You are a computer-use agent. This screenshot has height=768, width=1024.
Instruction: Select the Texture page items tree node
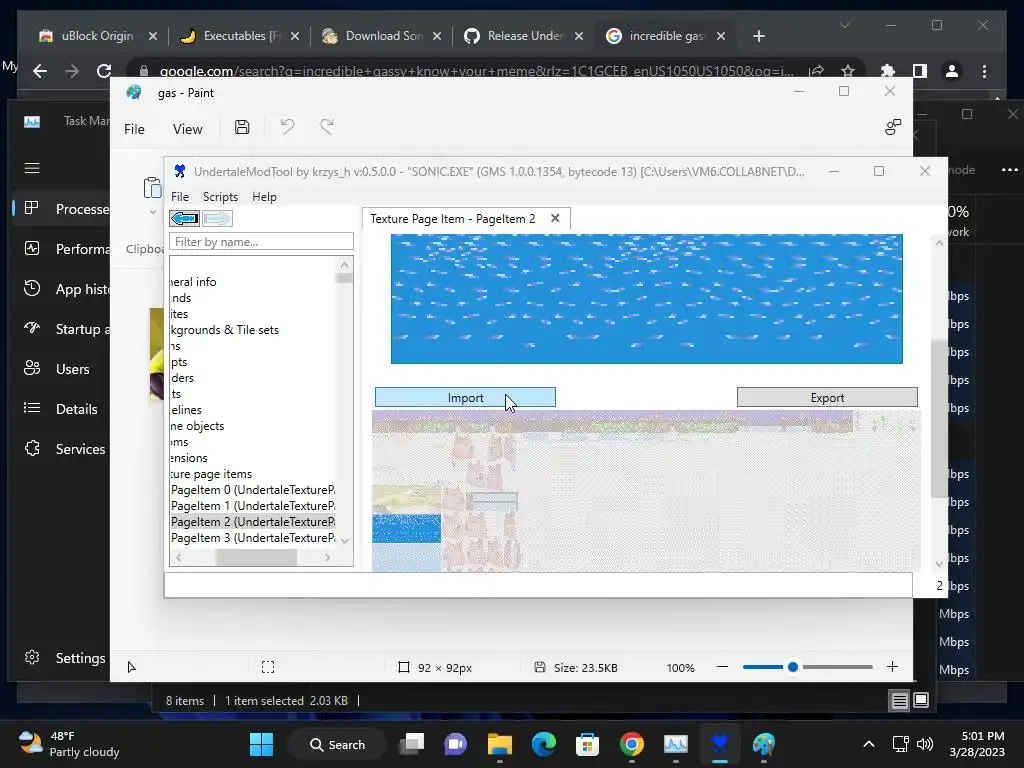[x=211, y=473]
